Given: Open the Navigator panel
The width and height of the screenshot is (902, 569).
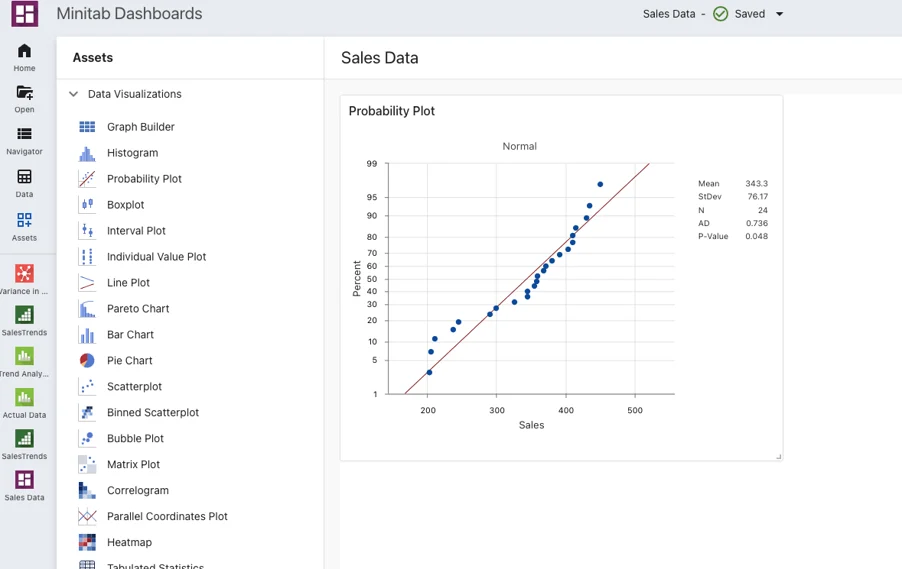Looking at the screenshot, I should (24, 140).
